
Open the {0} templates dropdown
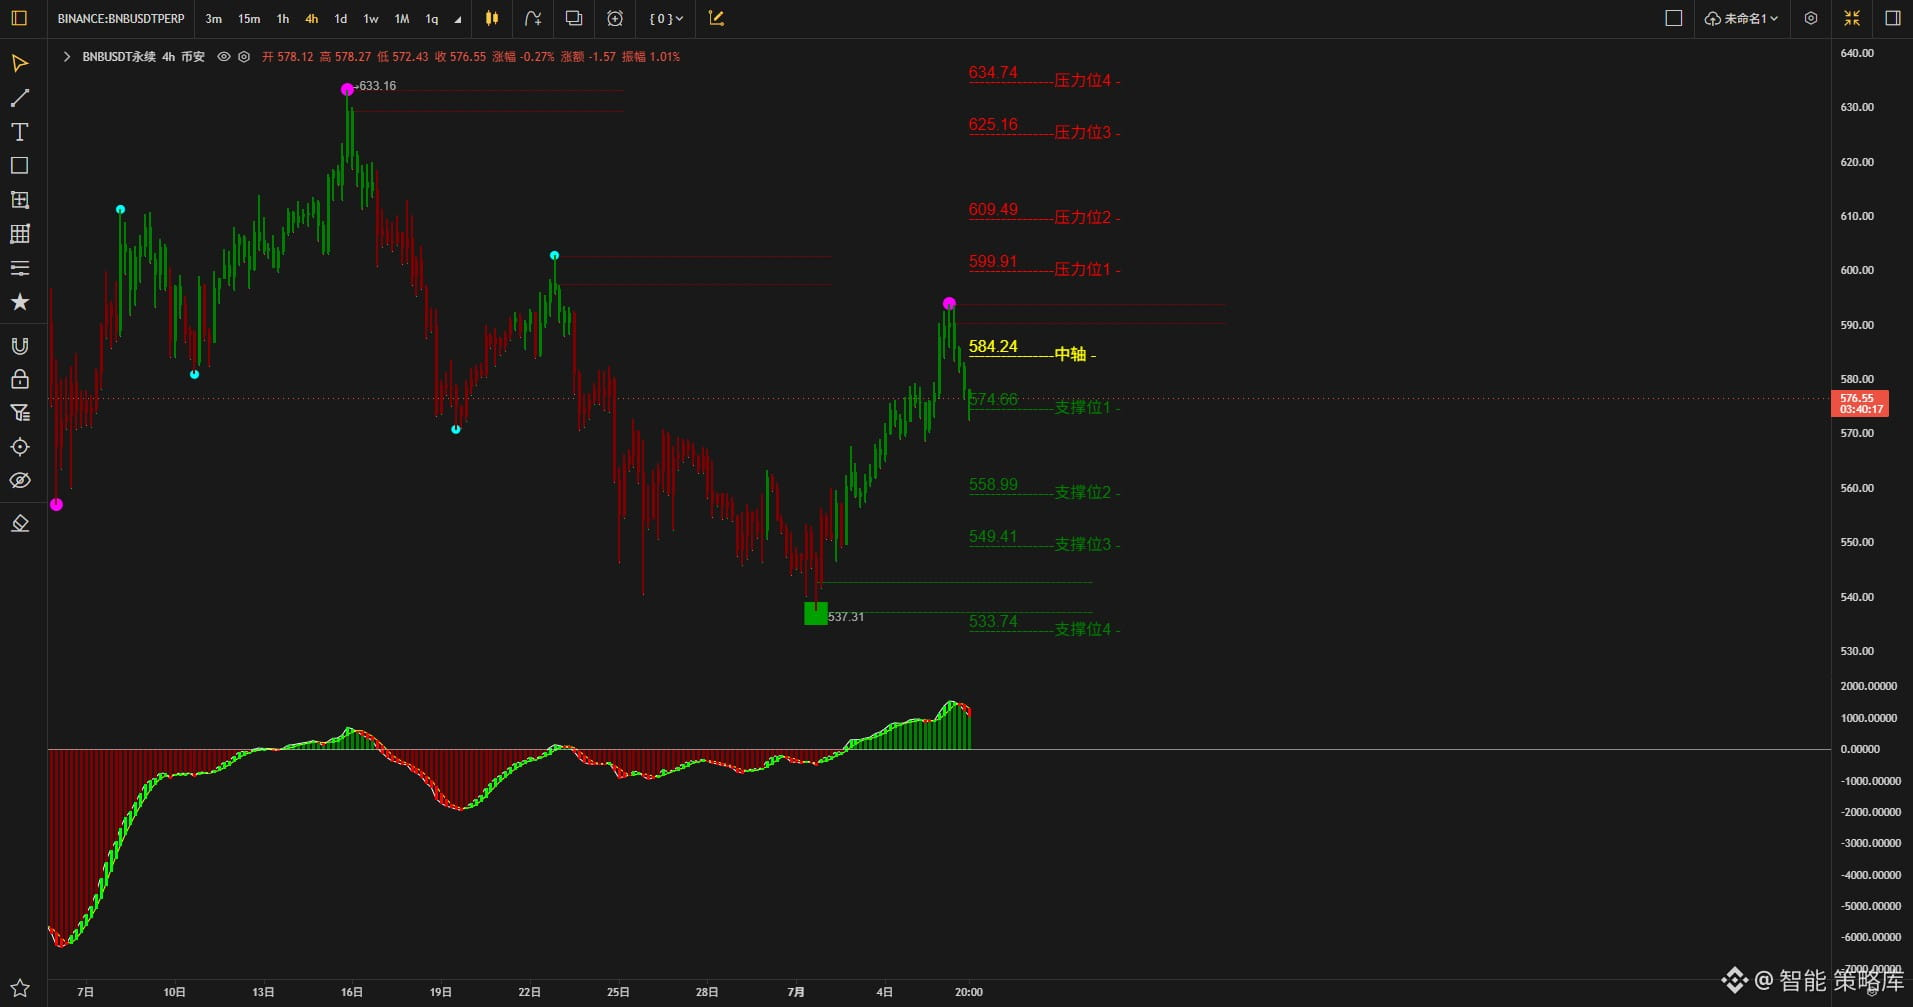(x=666, y=18)
